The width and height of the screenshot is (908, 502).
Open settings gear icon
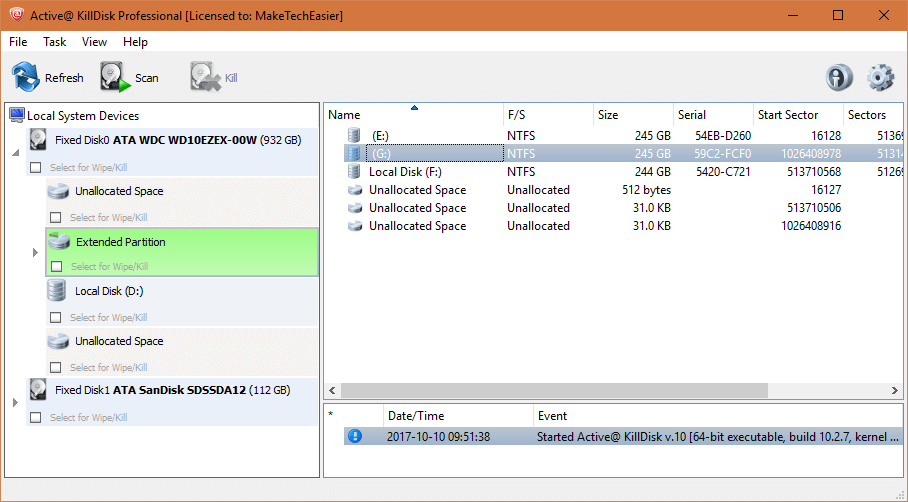(x=880, y=78)
